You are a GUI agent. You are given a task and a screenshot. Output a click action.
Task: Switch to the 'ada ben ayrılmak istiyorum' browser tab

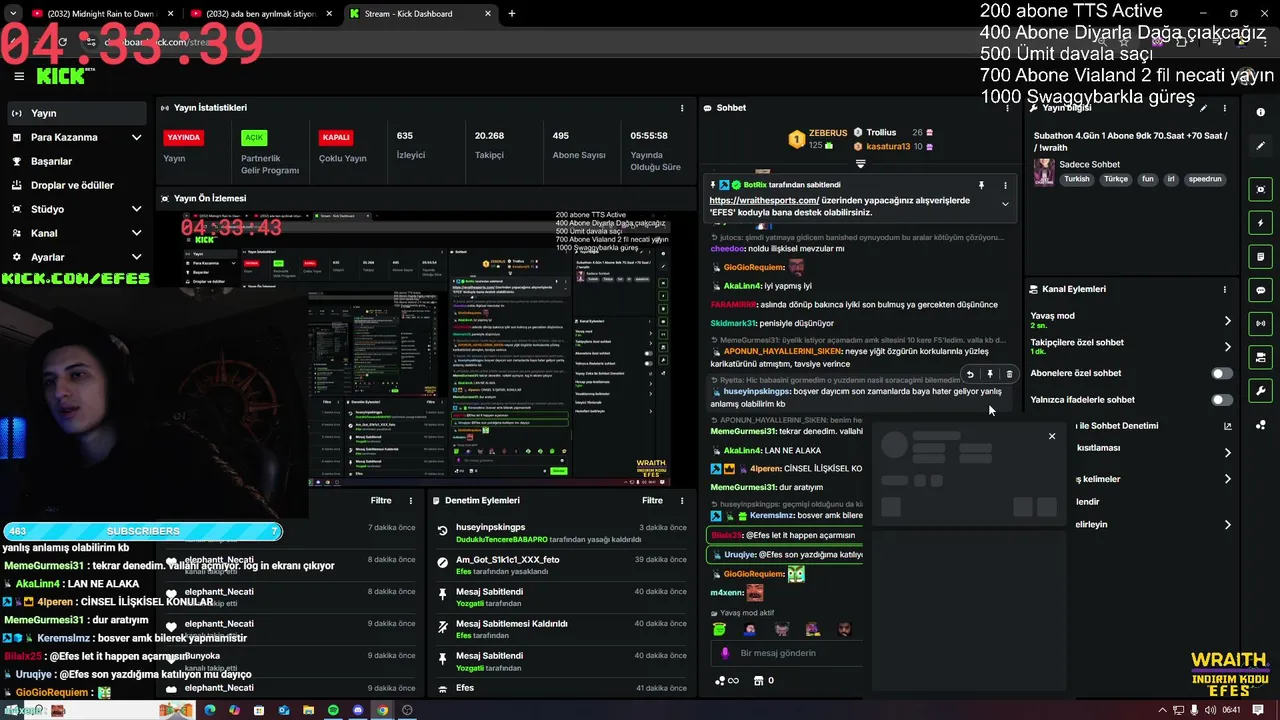point(260,14)
